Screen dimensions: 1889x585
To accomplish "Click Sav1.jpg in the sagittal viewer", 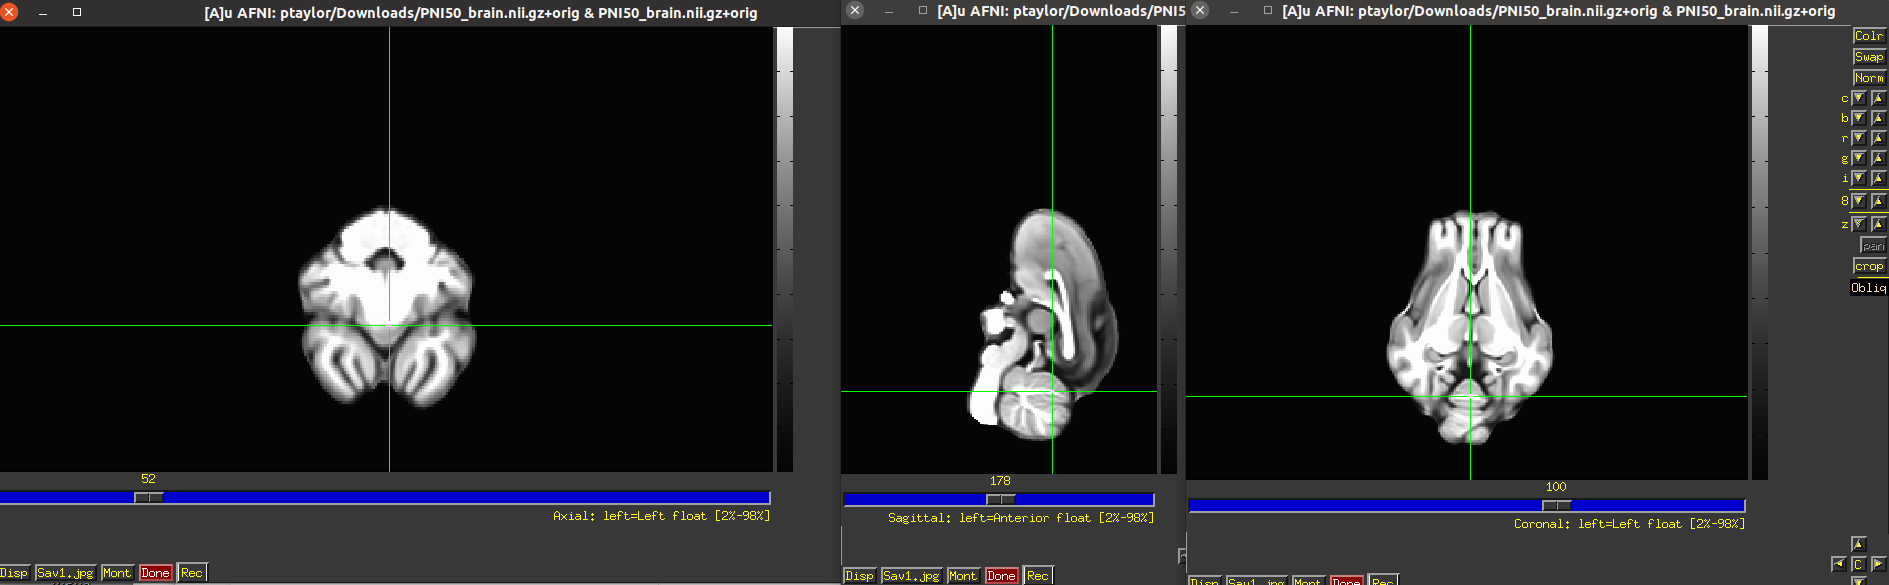I will 910,576.
